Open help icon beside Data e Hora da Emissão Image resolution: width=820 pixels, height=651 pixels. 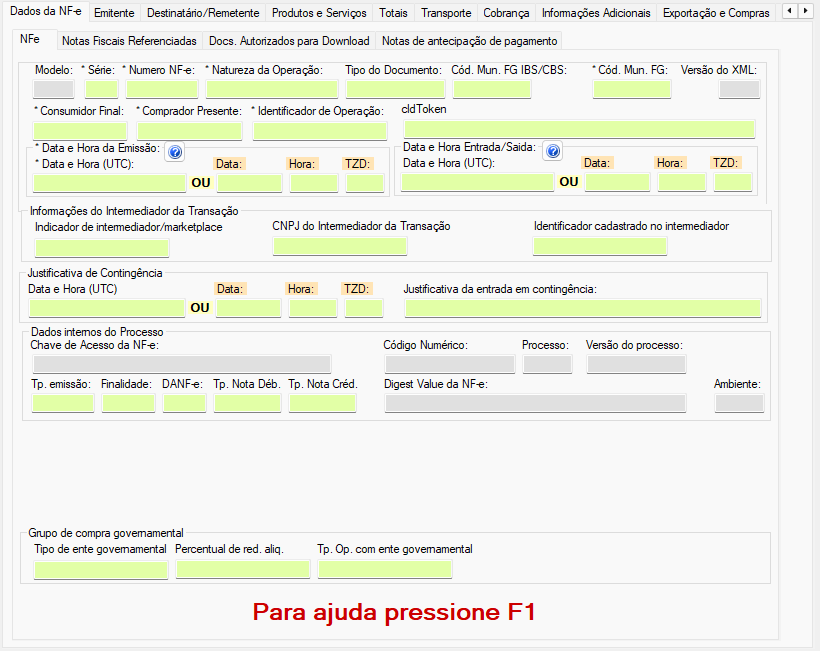pyautogui.click(x=175, y=152)
